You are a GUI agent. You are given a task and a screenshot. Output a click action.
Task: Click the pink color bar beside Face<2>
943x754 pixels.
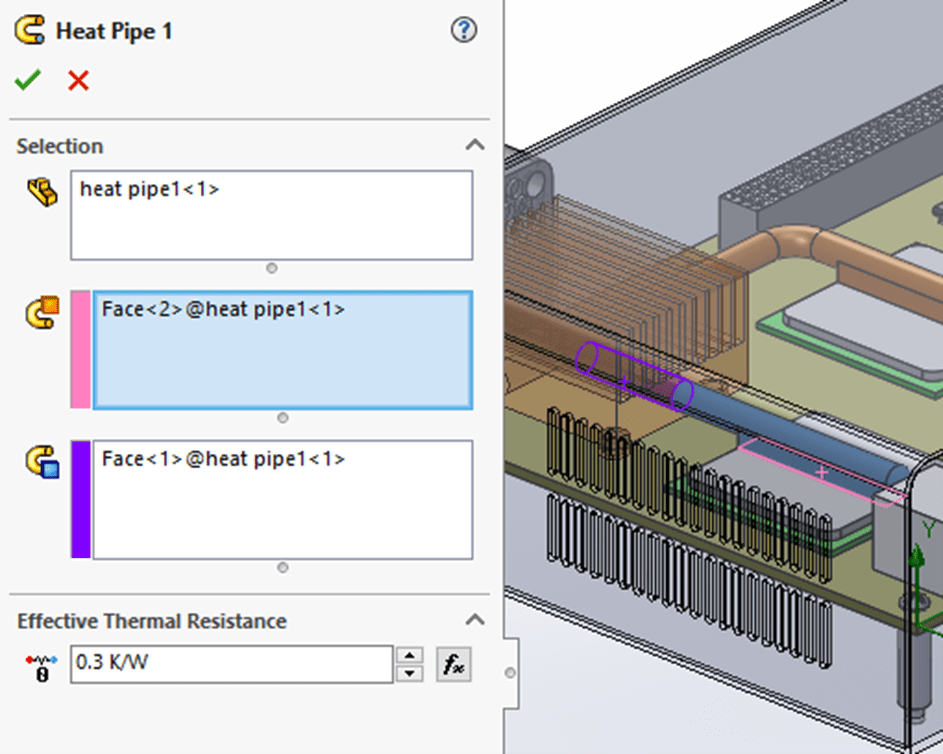click(81, 350)
